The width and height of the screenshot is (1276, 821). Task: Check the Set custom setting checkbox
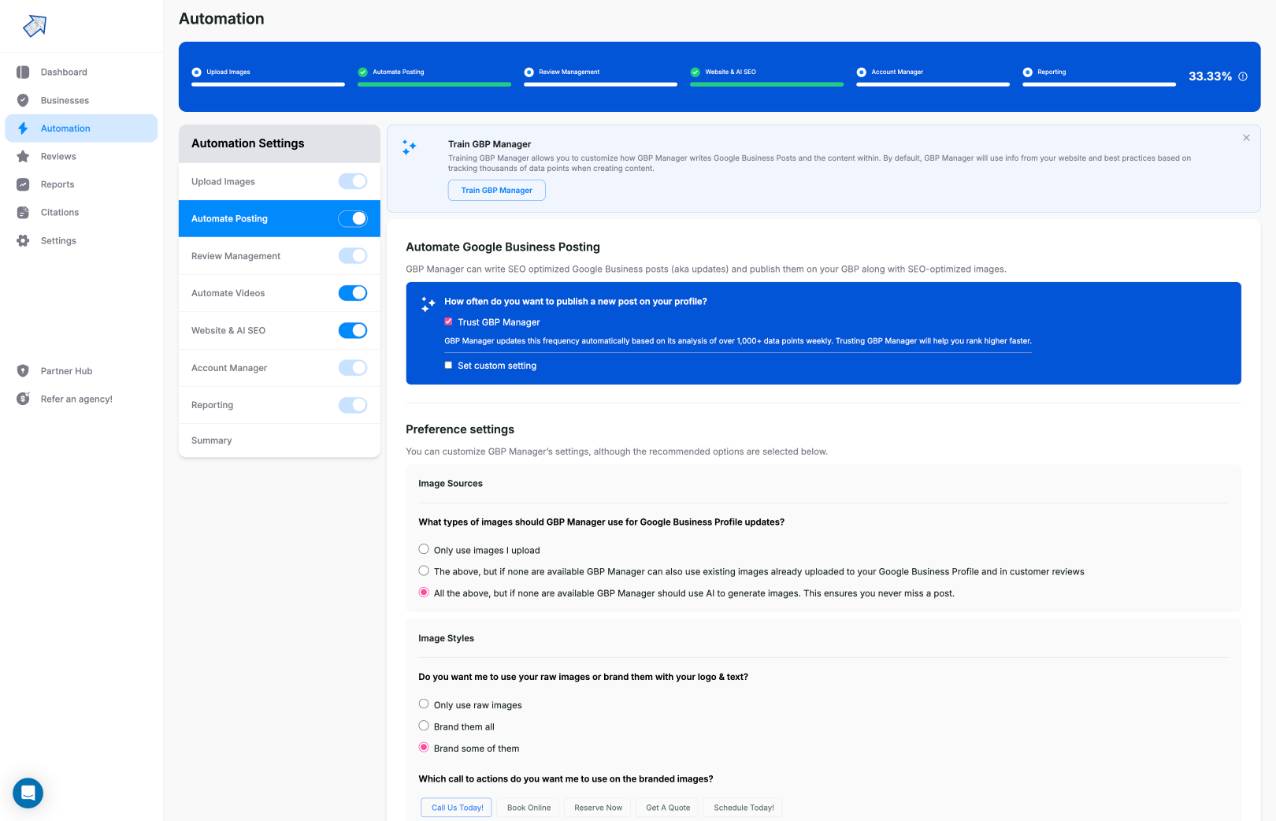[x=448, y=365]
